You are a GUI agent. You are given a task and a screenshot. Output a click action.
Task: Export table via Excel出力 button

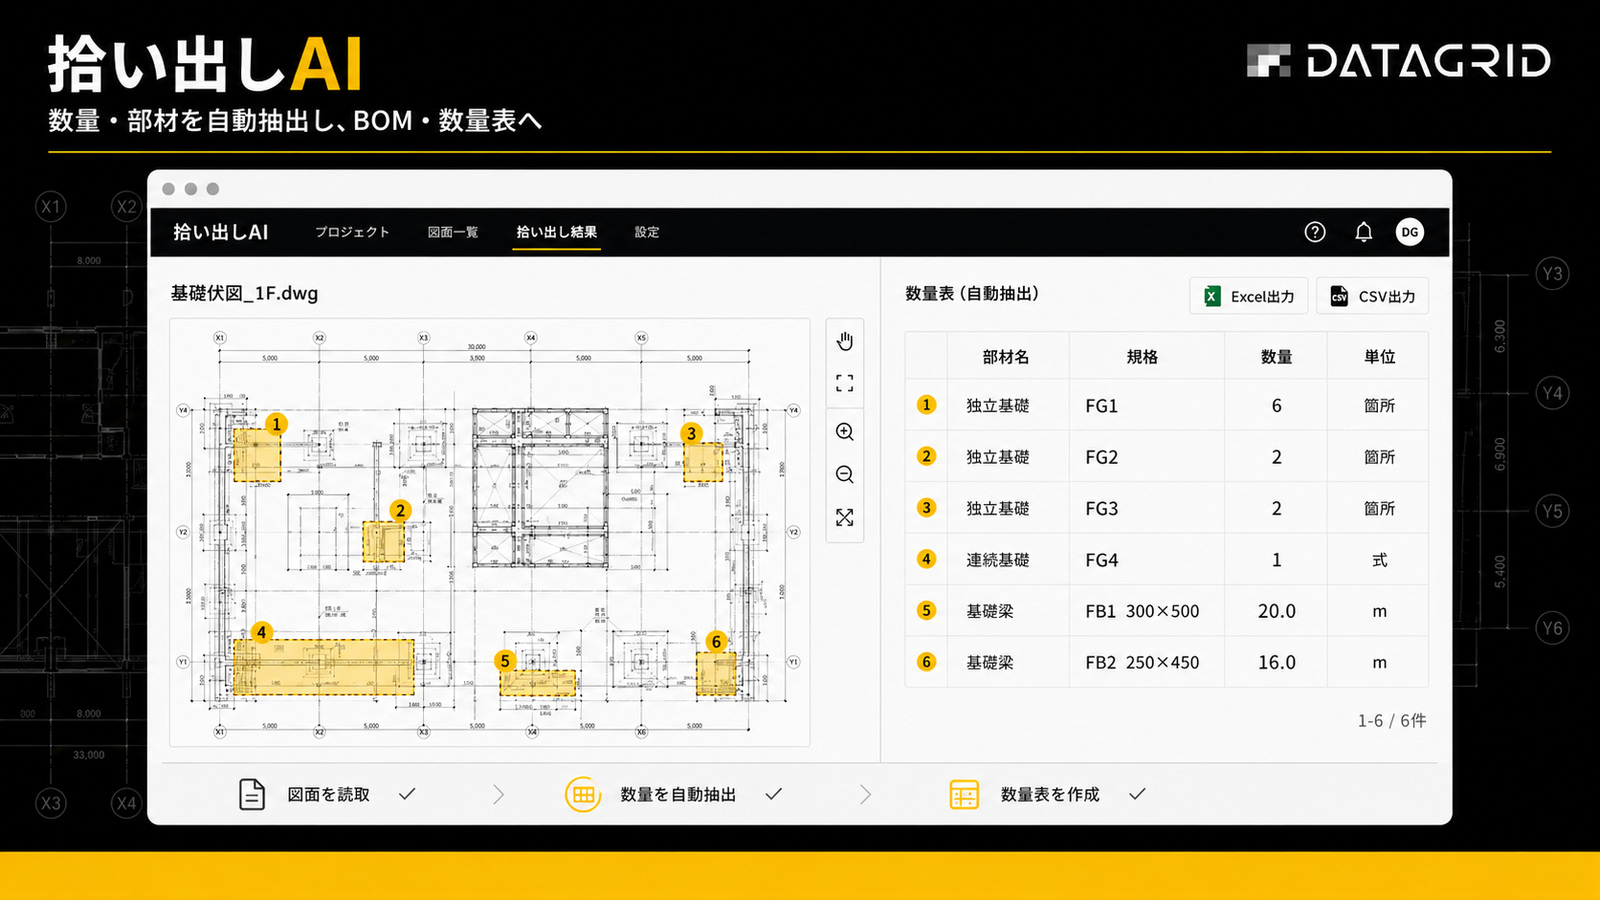click(1249, 296)
